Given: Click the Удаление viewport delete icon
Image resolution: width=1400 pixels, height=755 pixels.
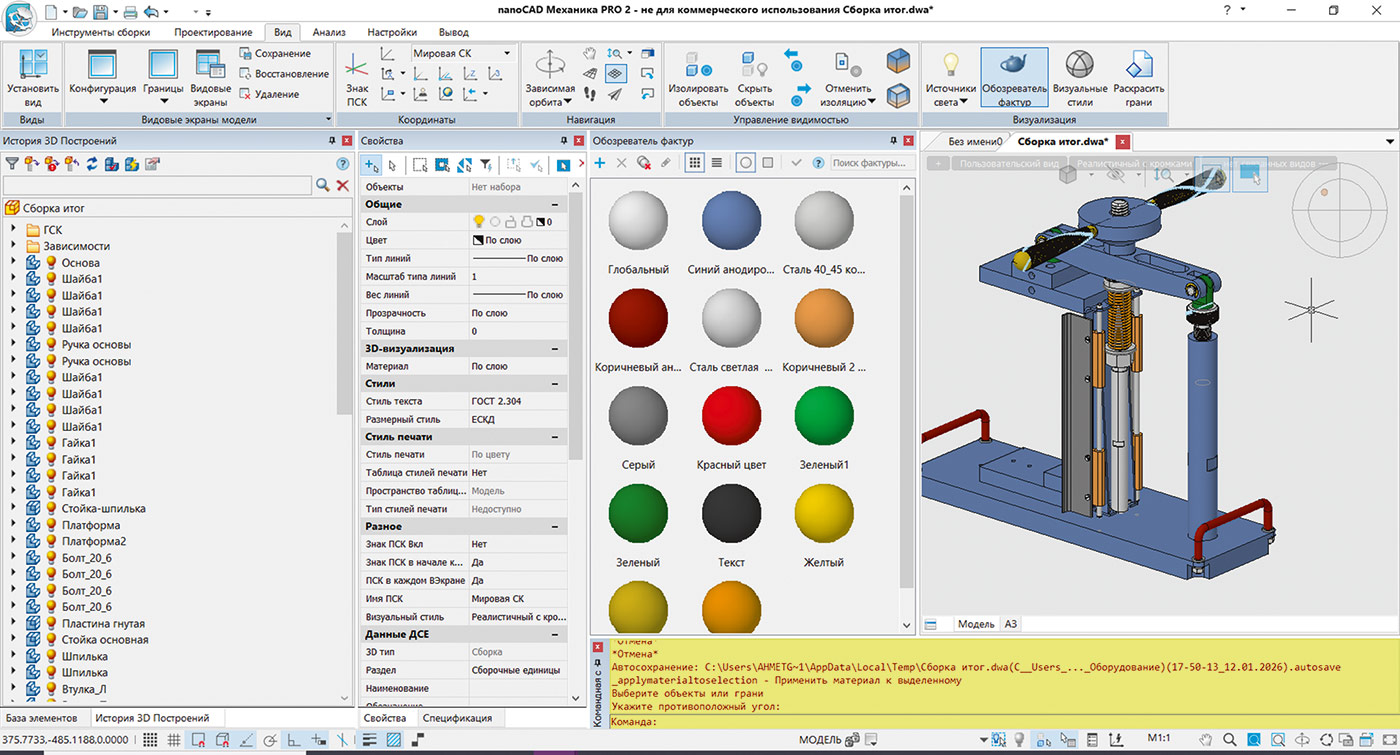Looking at the screenshot, I should (246, 94).
